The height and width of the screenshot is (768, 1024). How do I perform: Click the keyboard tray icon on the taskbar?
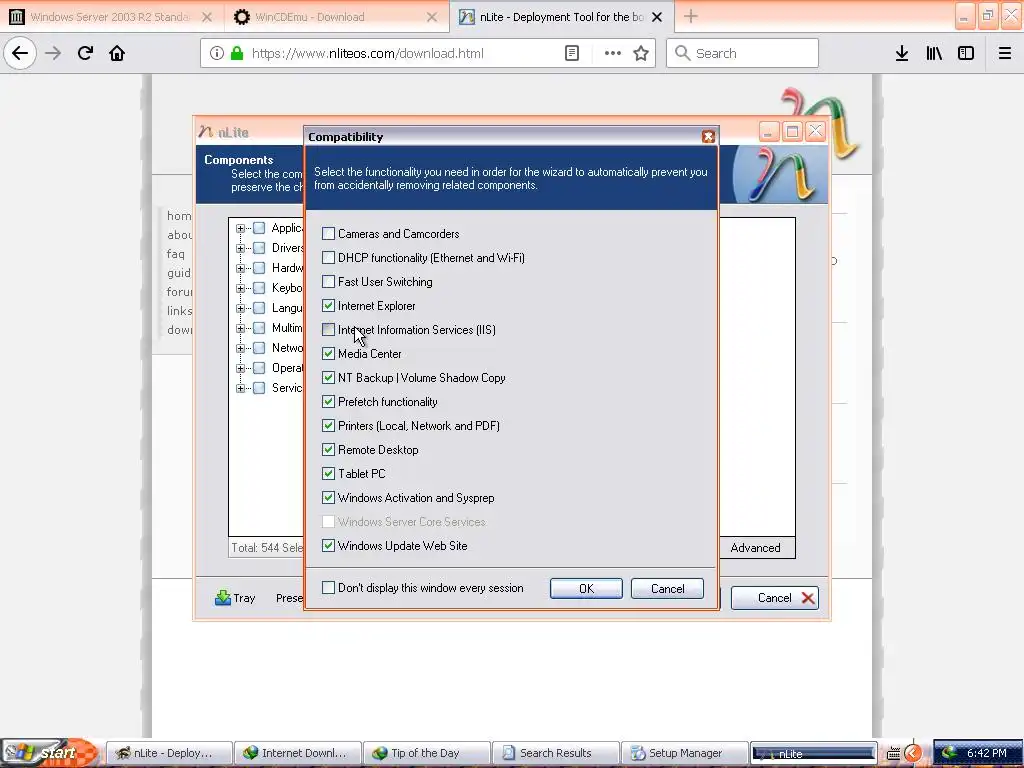tap(893, 753)
